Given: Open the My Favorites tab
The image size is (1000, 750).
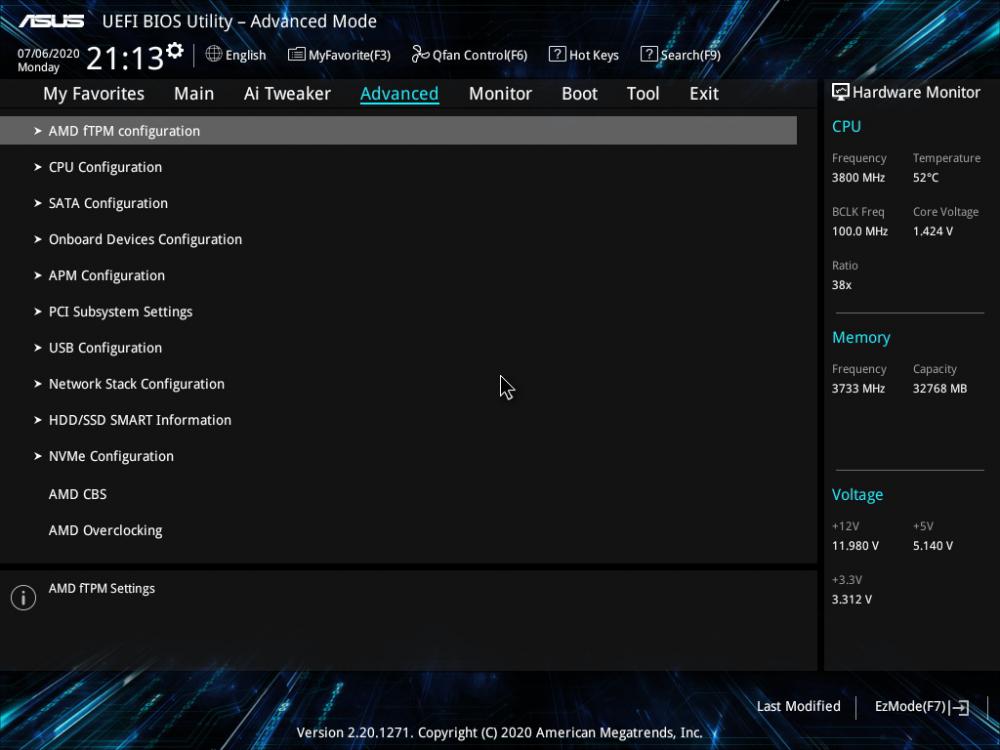Looking at the screenshot, I should pyautogui.click(x=94, y=94).
